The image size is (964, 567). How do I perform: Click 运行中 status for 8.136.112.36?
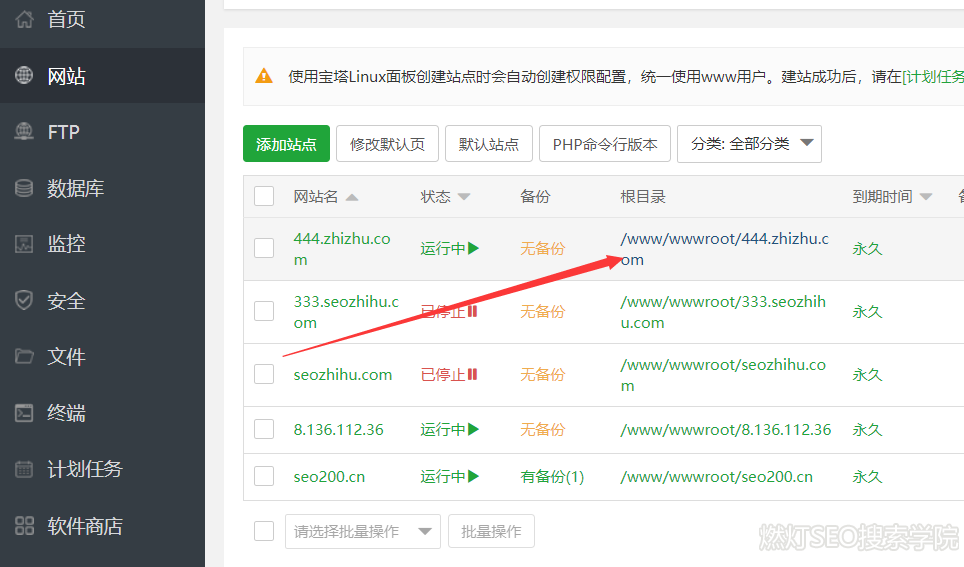point(443,429)
